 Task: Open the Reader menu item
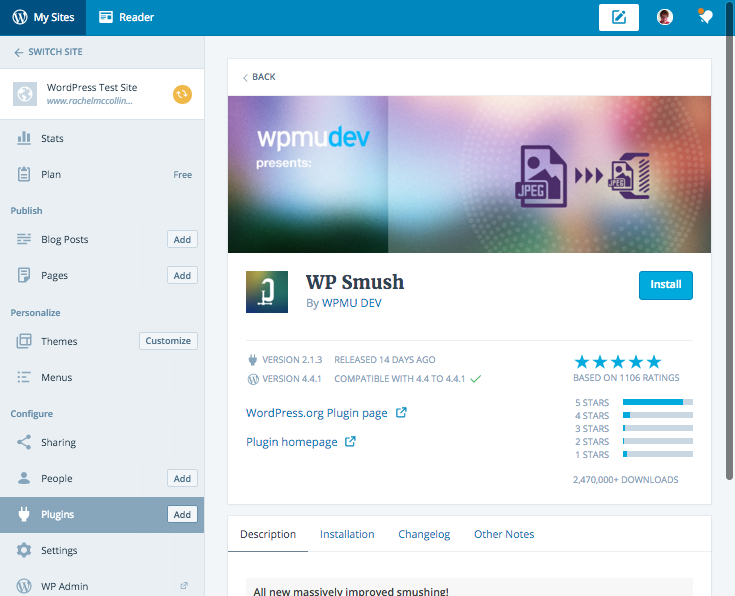(127, 17)
